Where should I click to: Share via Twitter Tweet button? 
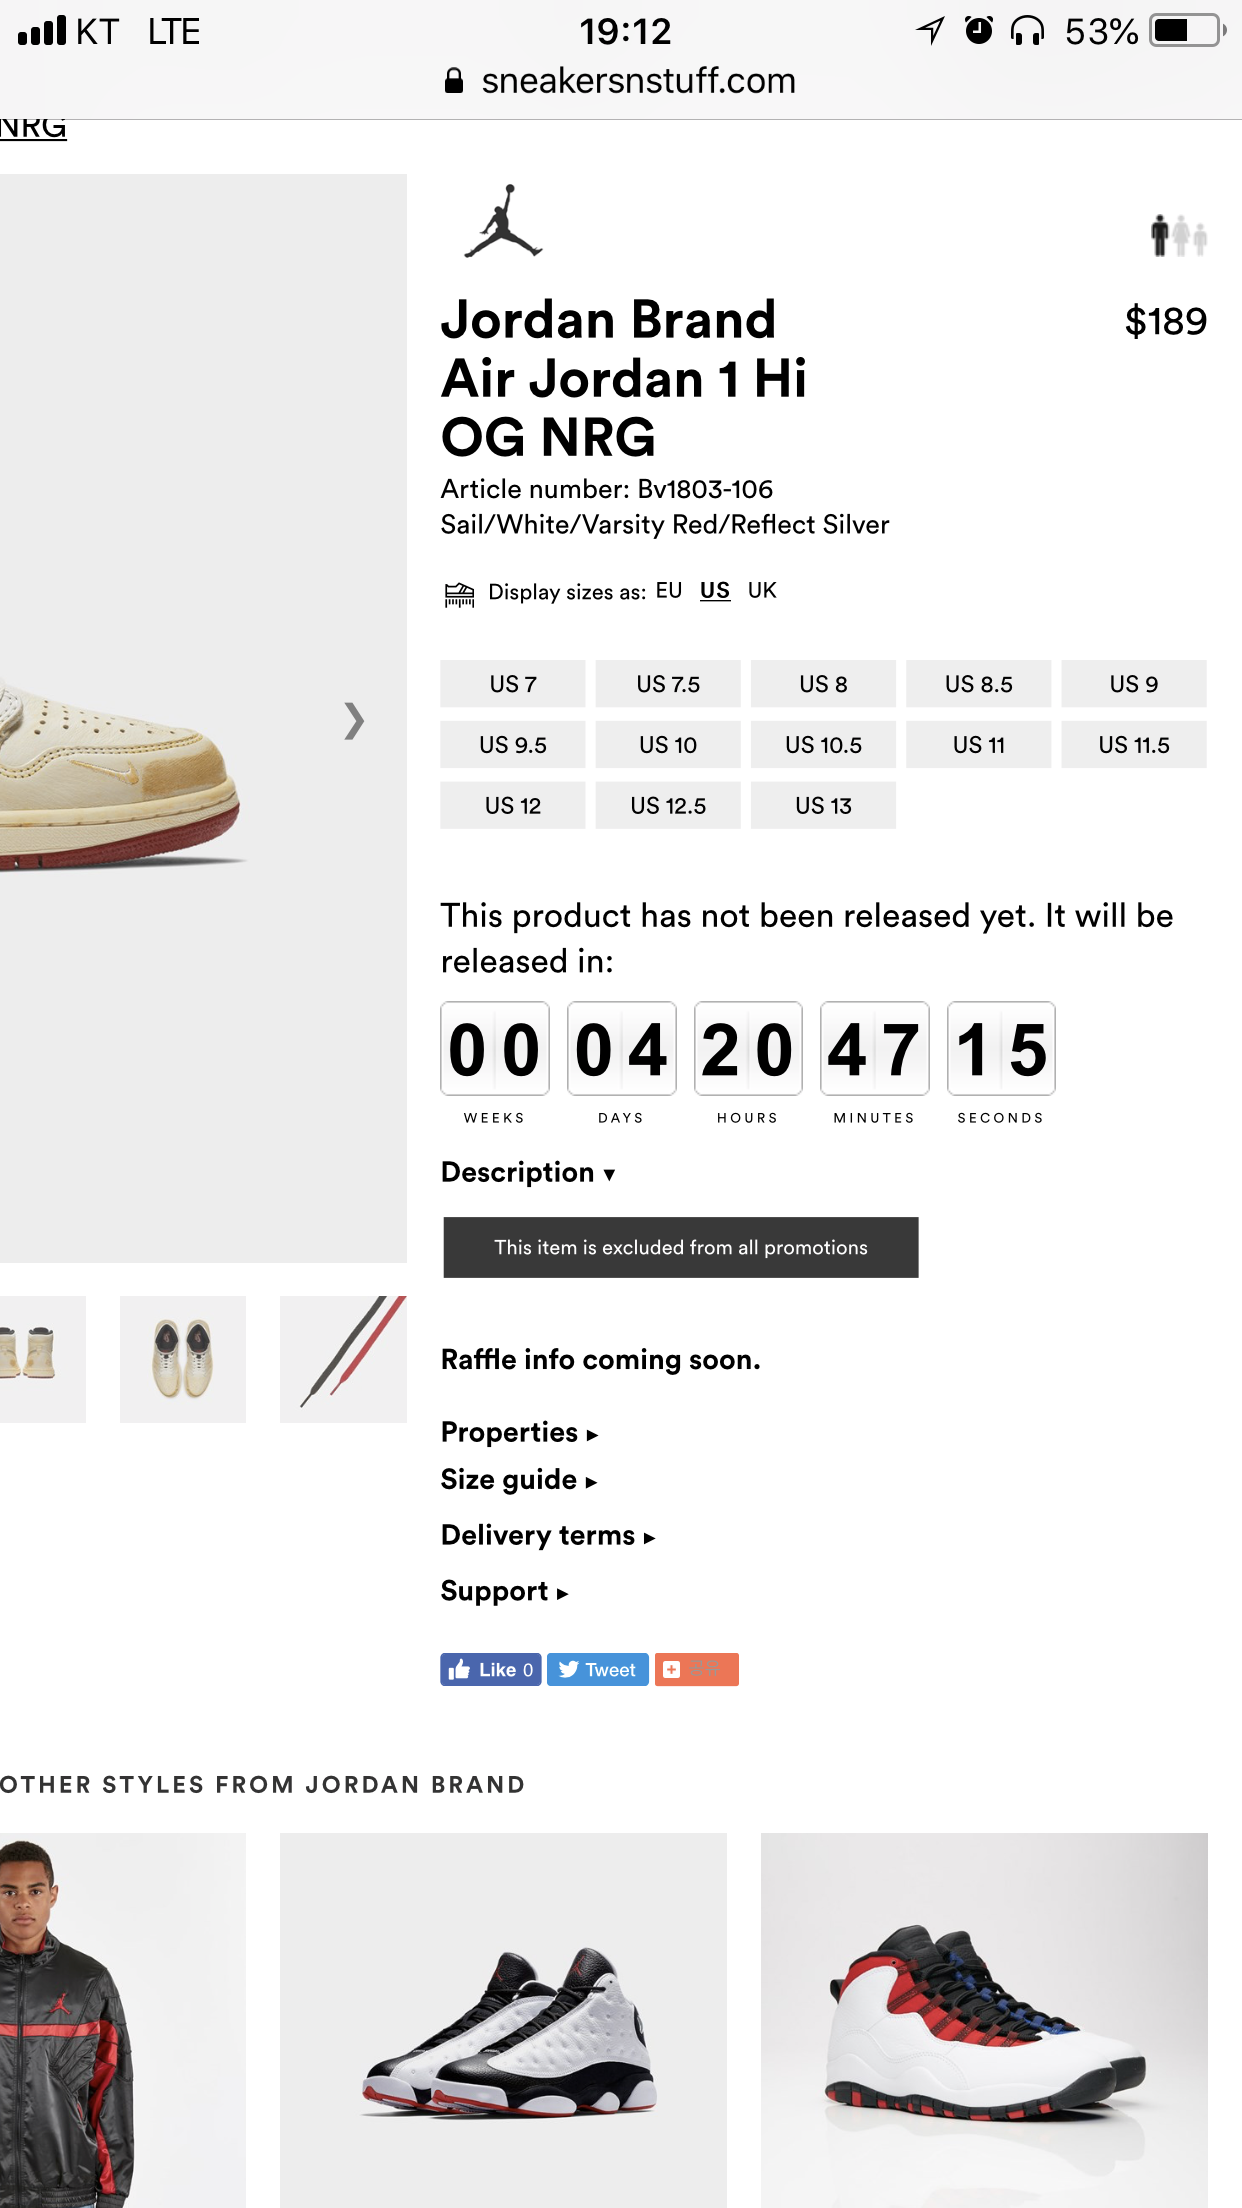click(x=597, y=1669)
